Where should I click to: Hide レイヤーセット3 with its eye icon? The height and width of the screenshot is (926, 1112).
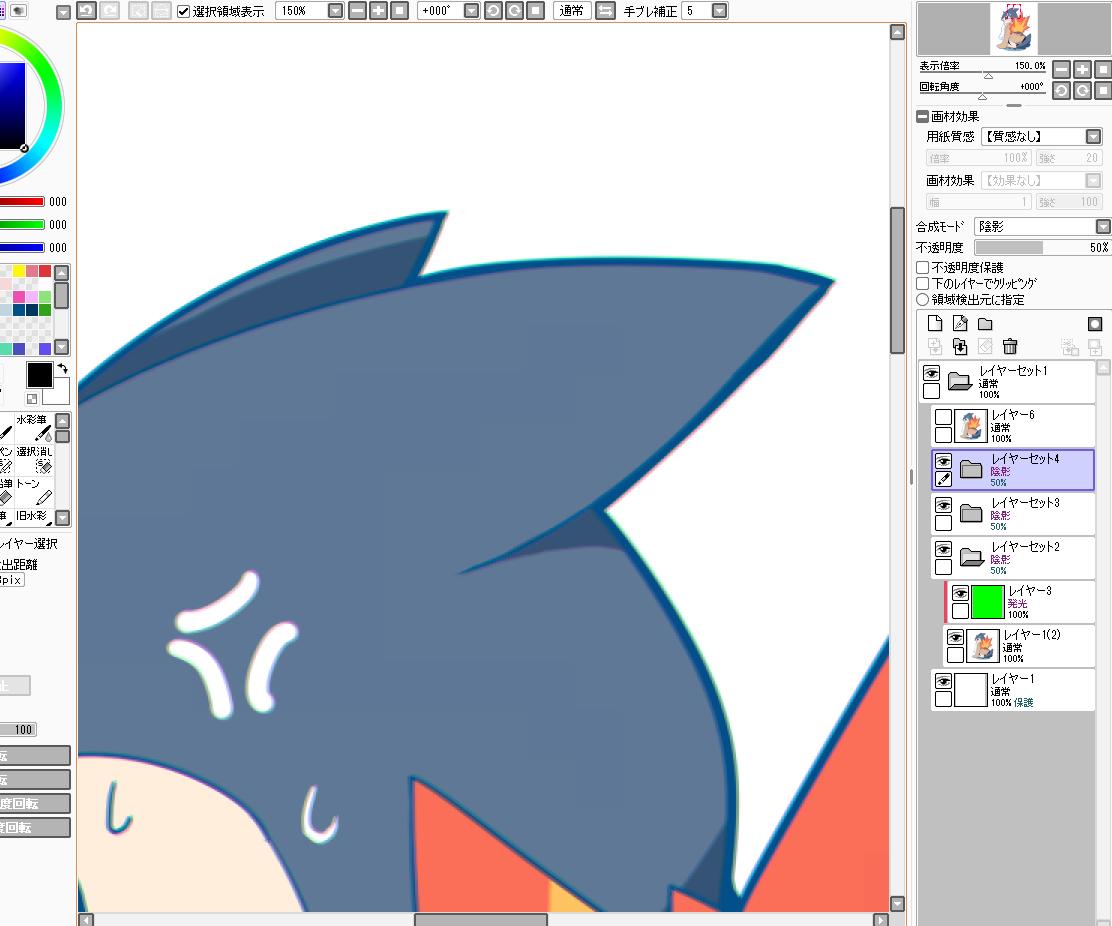943,505
